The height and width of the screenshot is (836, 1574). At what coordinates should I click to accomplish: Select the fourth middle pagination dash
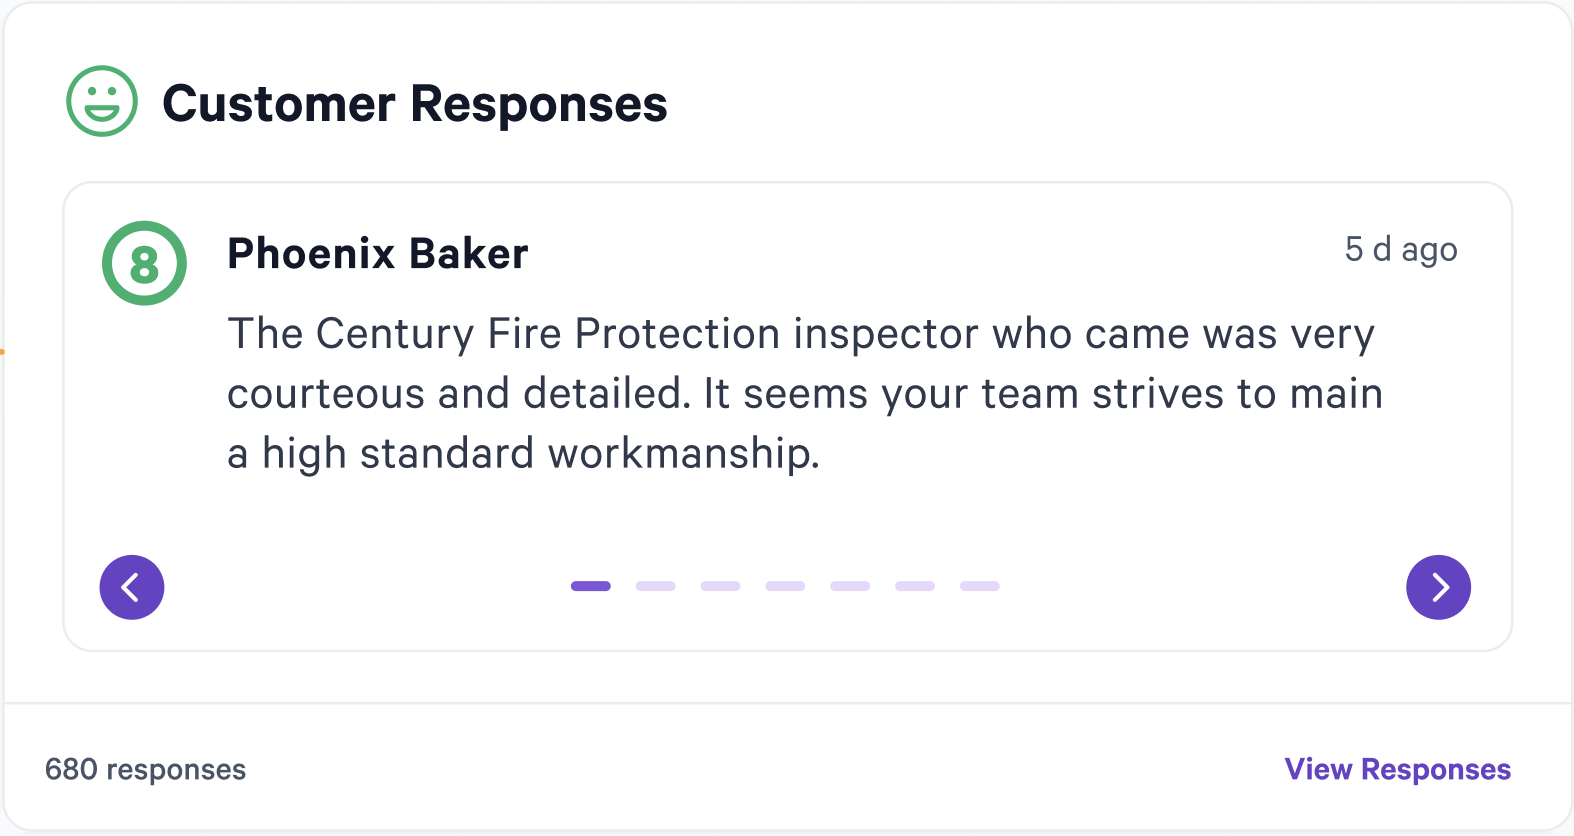tap(786, 586)
